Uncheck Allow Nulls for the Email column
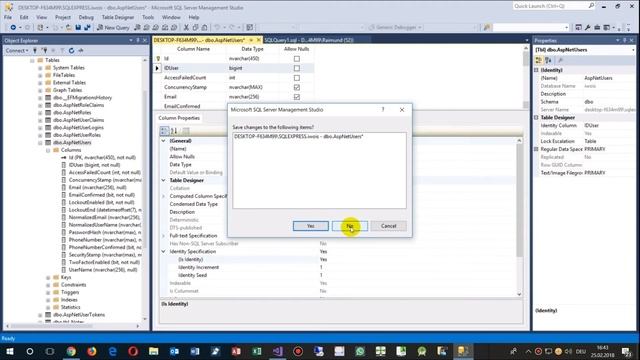Screen dimensions: 640x360 (297, 97)
